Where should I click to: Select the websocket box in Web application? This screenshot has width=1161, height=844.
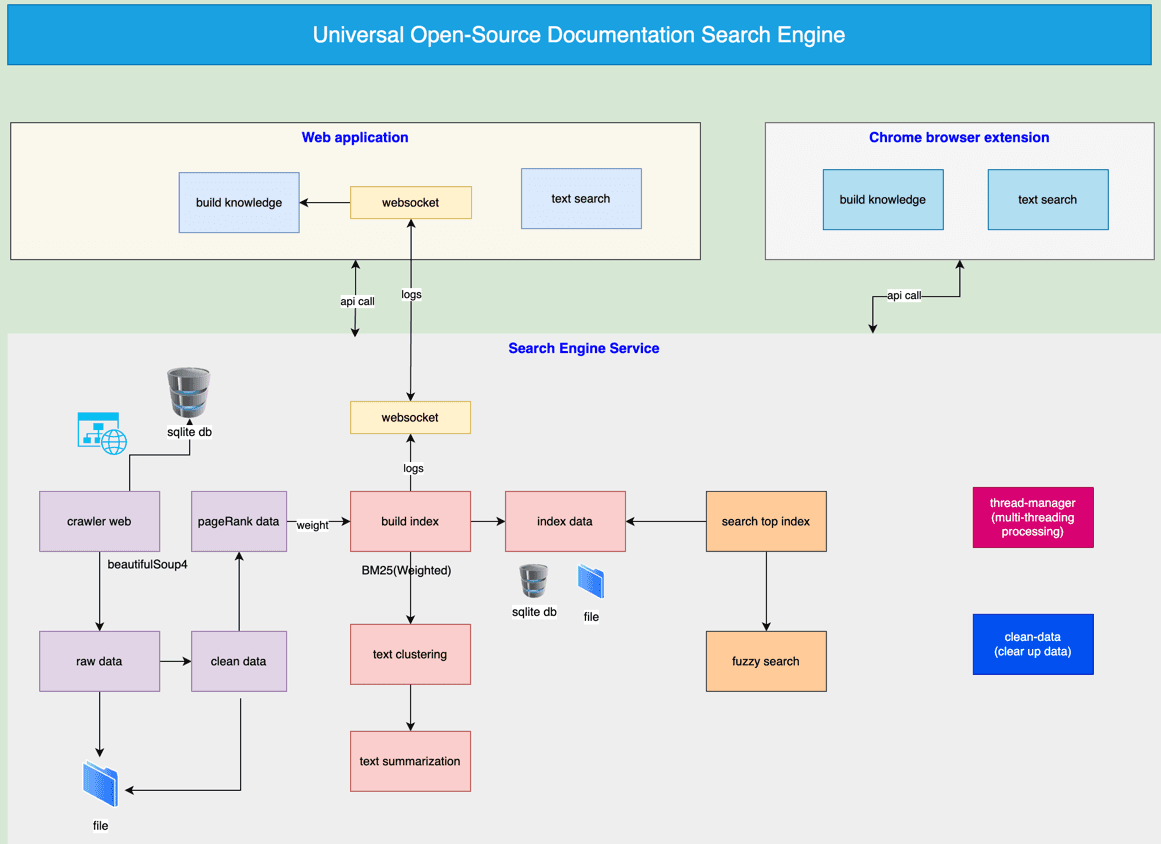coord(410,202)
